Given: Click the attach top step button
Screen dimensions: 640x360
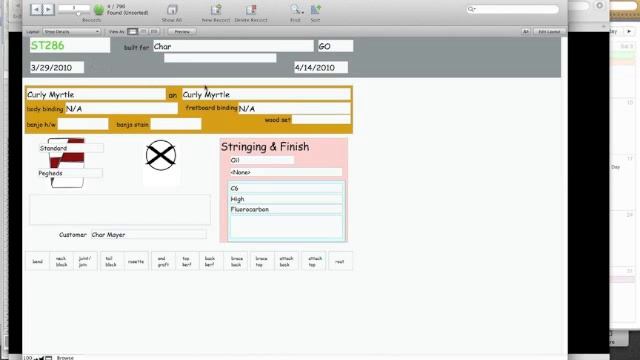Looking at the screenshot, I should point(314,261).
